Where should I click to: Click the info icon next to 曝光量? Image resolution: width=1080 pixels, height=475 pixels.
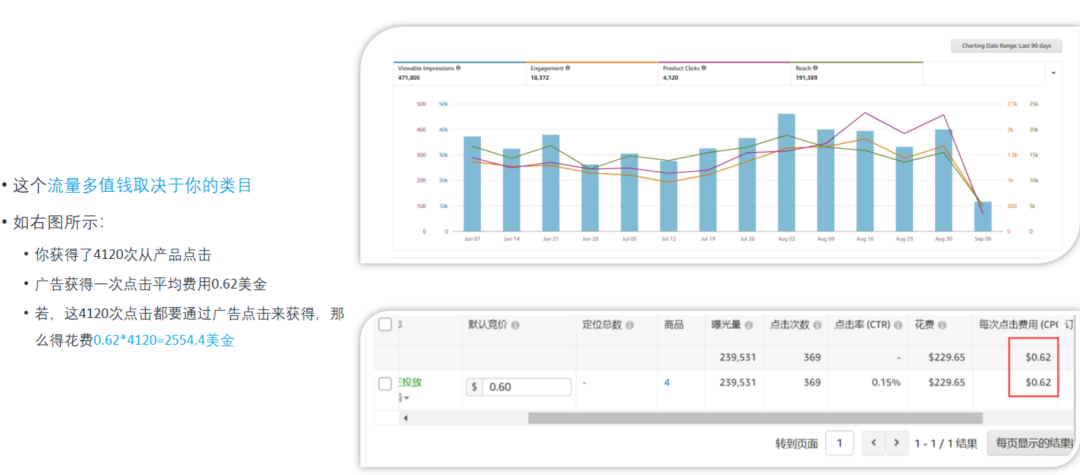tap(749, 325)
